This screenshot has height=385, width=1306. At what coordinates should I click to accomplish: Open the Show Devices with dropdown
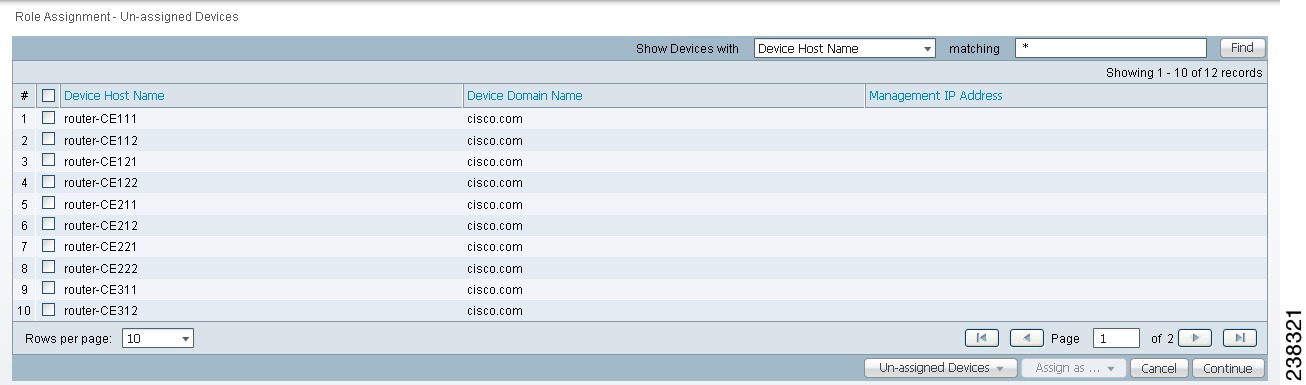click(845, 48)
